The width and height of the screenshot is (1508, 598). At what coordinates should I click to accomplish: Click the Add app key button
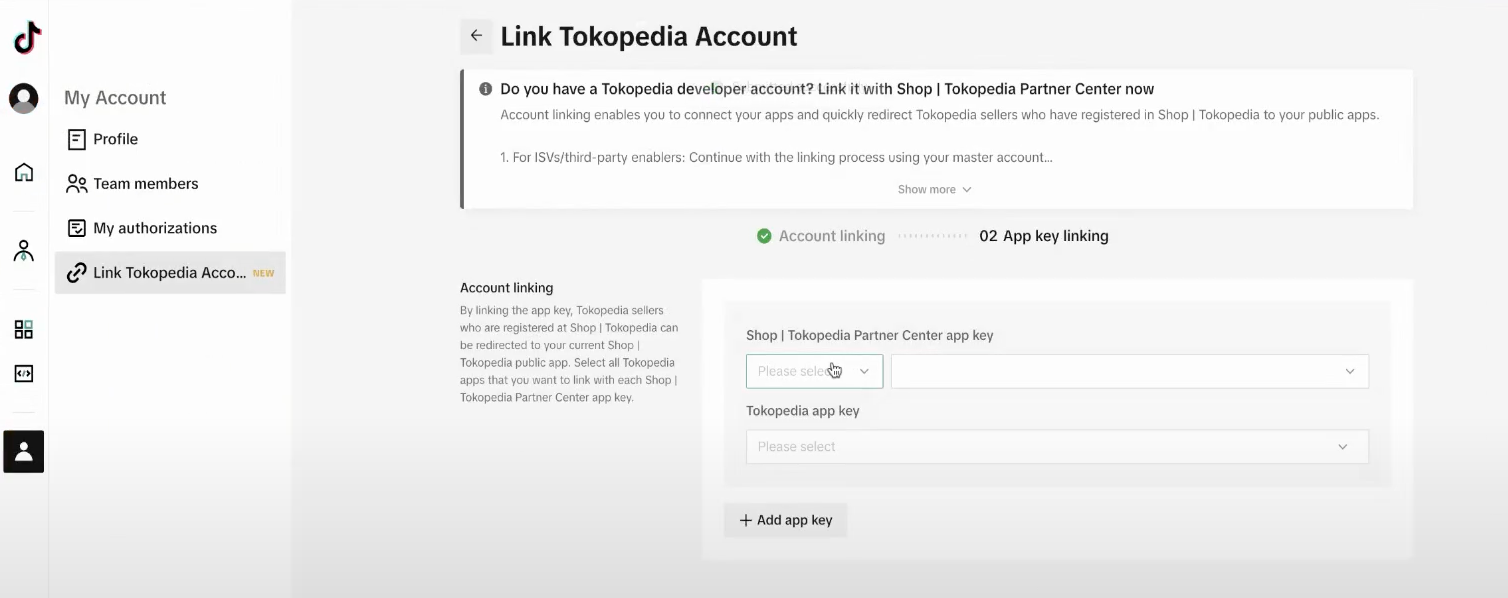coord(785,520)
